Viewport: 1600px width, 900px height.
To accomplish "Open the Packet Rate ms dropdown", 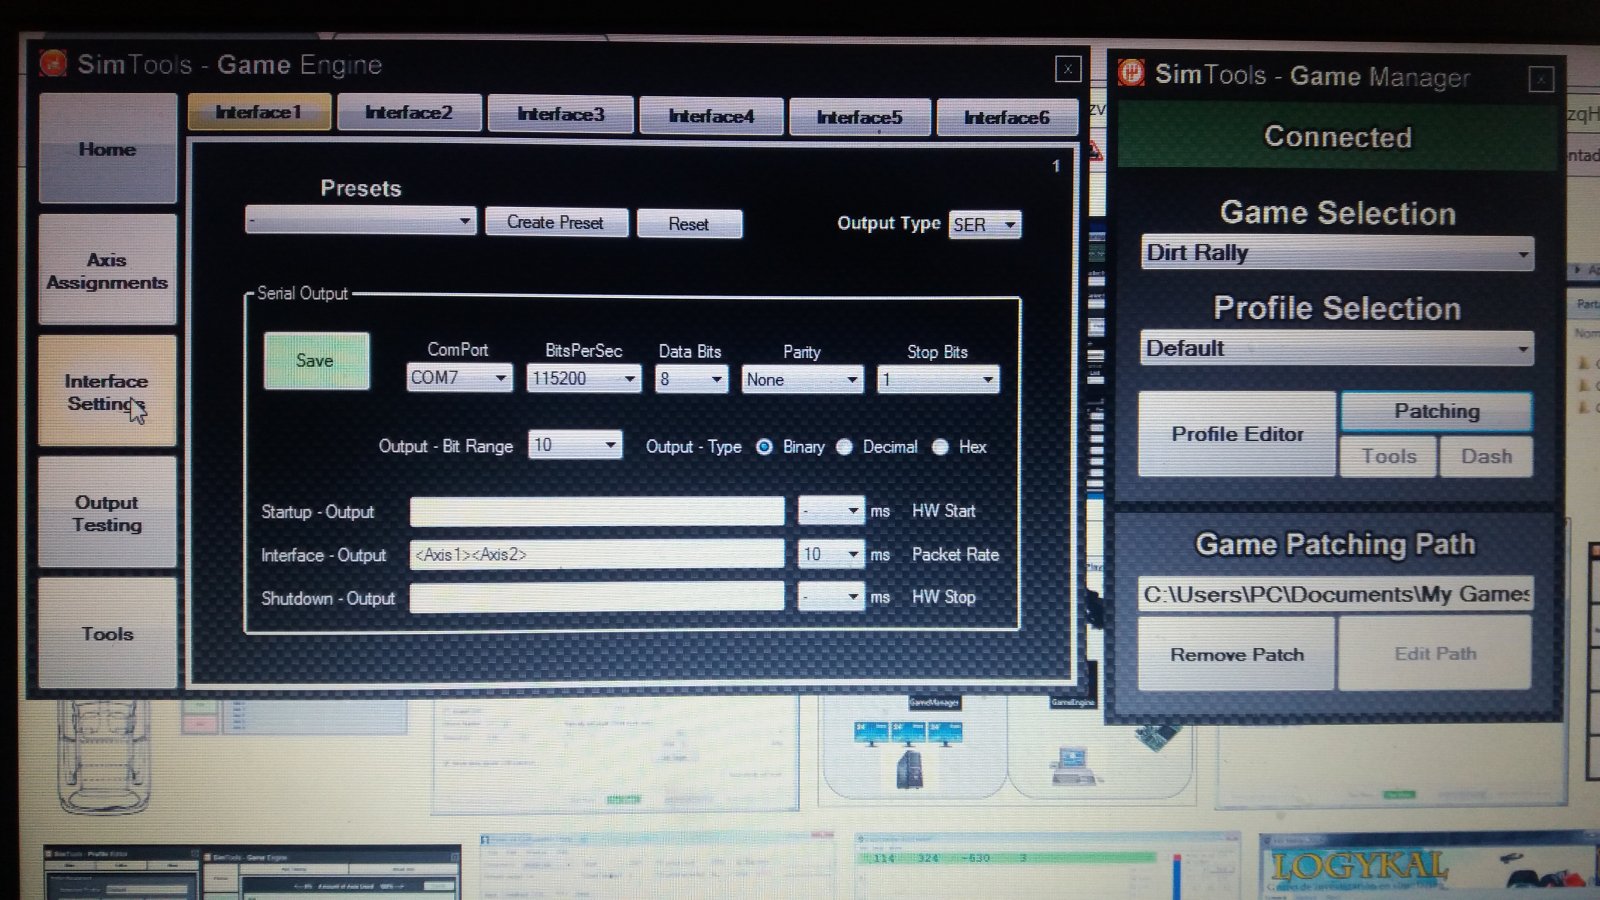I will (x=831, y=554).
